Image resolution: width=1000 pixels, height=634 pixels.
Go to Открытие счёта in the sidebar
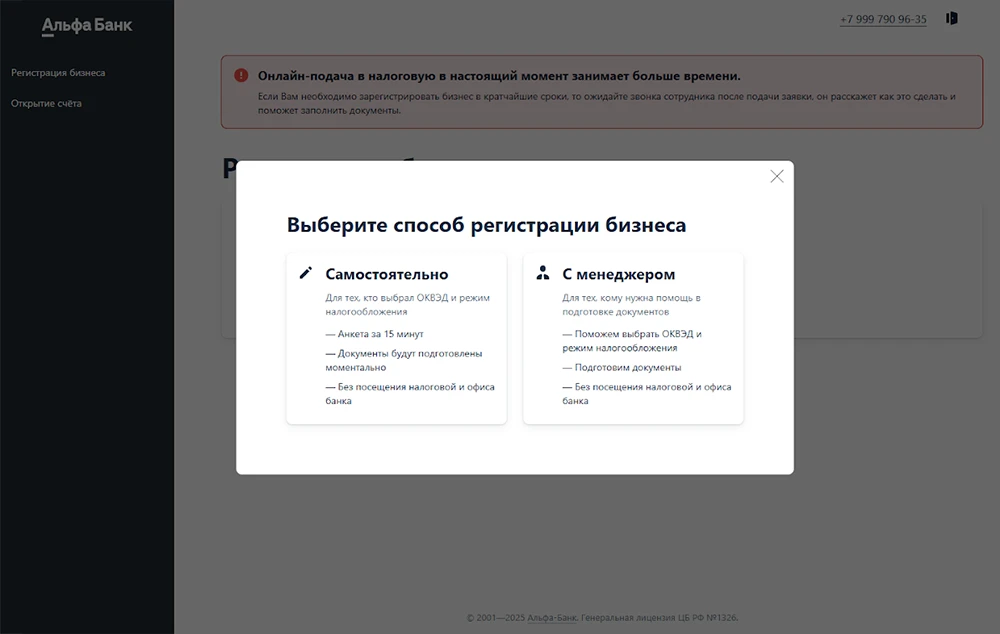46,103
